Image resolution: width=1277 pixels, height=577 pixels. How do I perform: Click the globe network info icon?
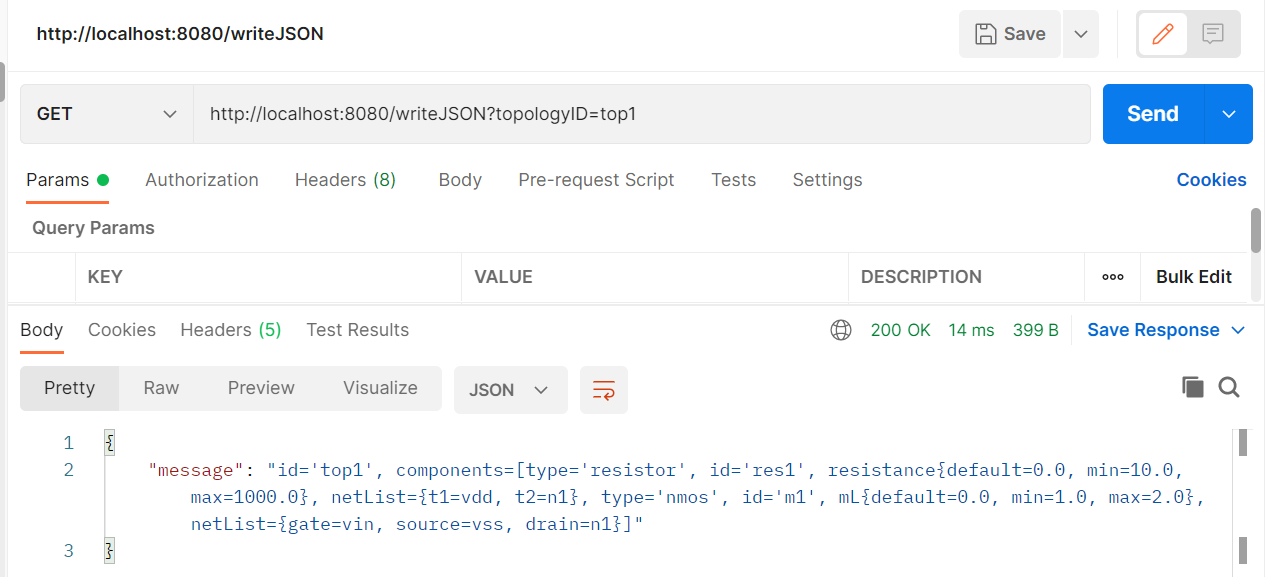(840, 329)
